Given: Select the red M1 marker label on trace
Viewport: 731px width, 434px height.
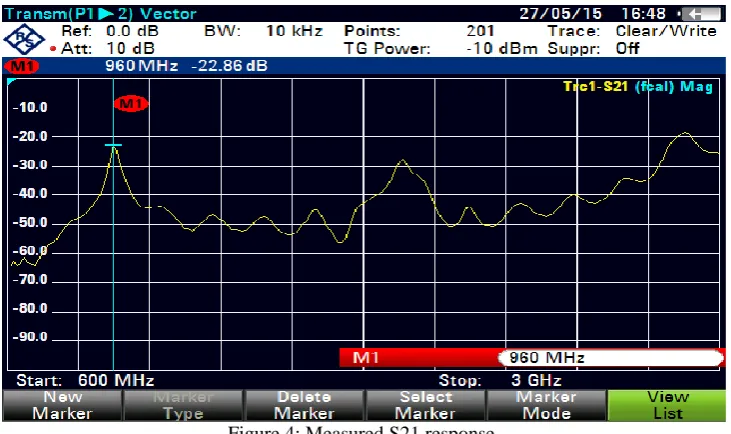Looking at the screenshot, I should click(x=131, y=103).
